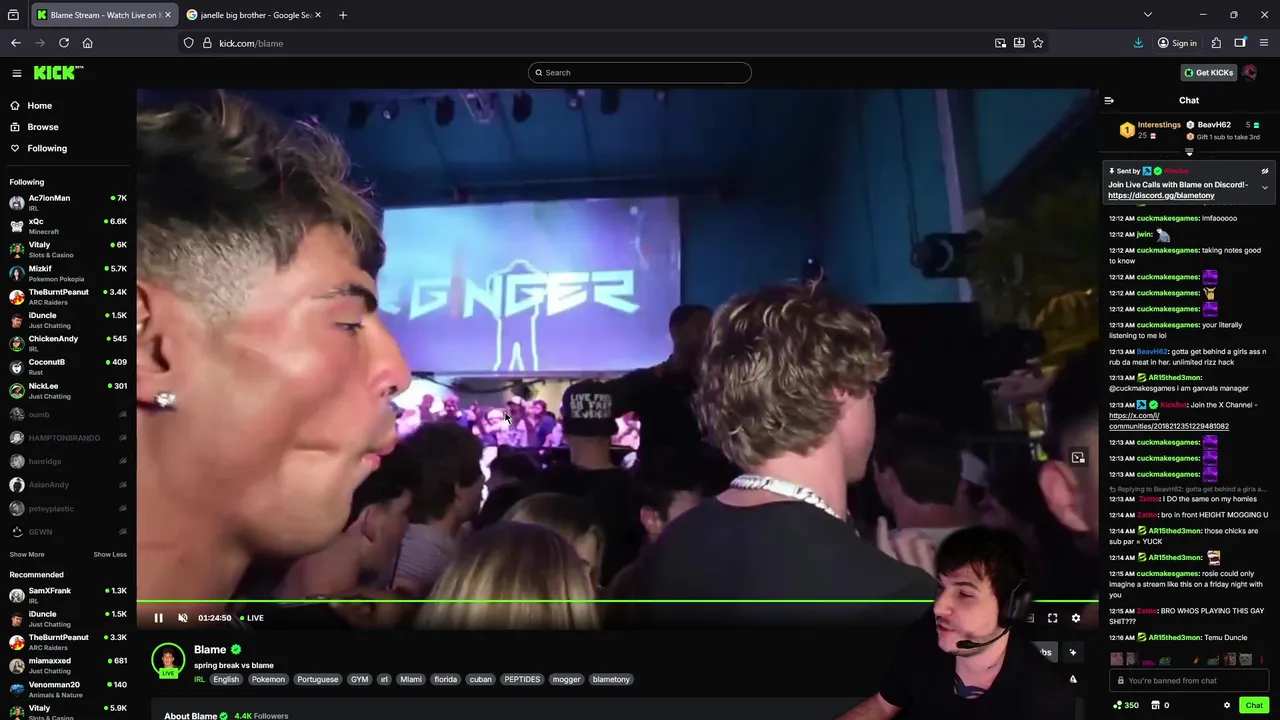This screenshot has width=1280, height=720.
Task: Open Venomman20 in Recommended list
Action: pos(68,689)
